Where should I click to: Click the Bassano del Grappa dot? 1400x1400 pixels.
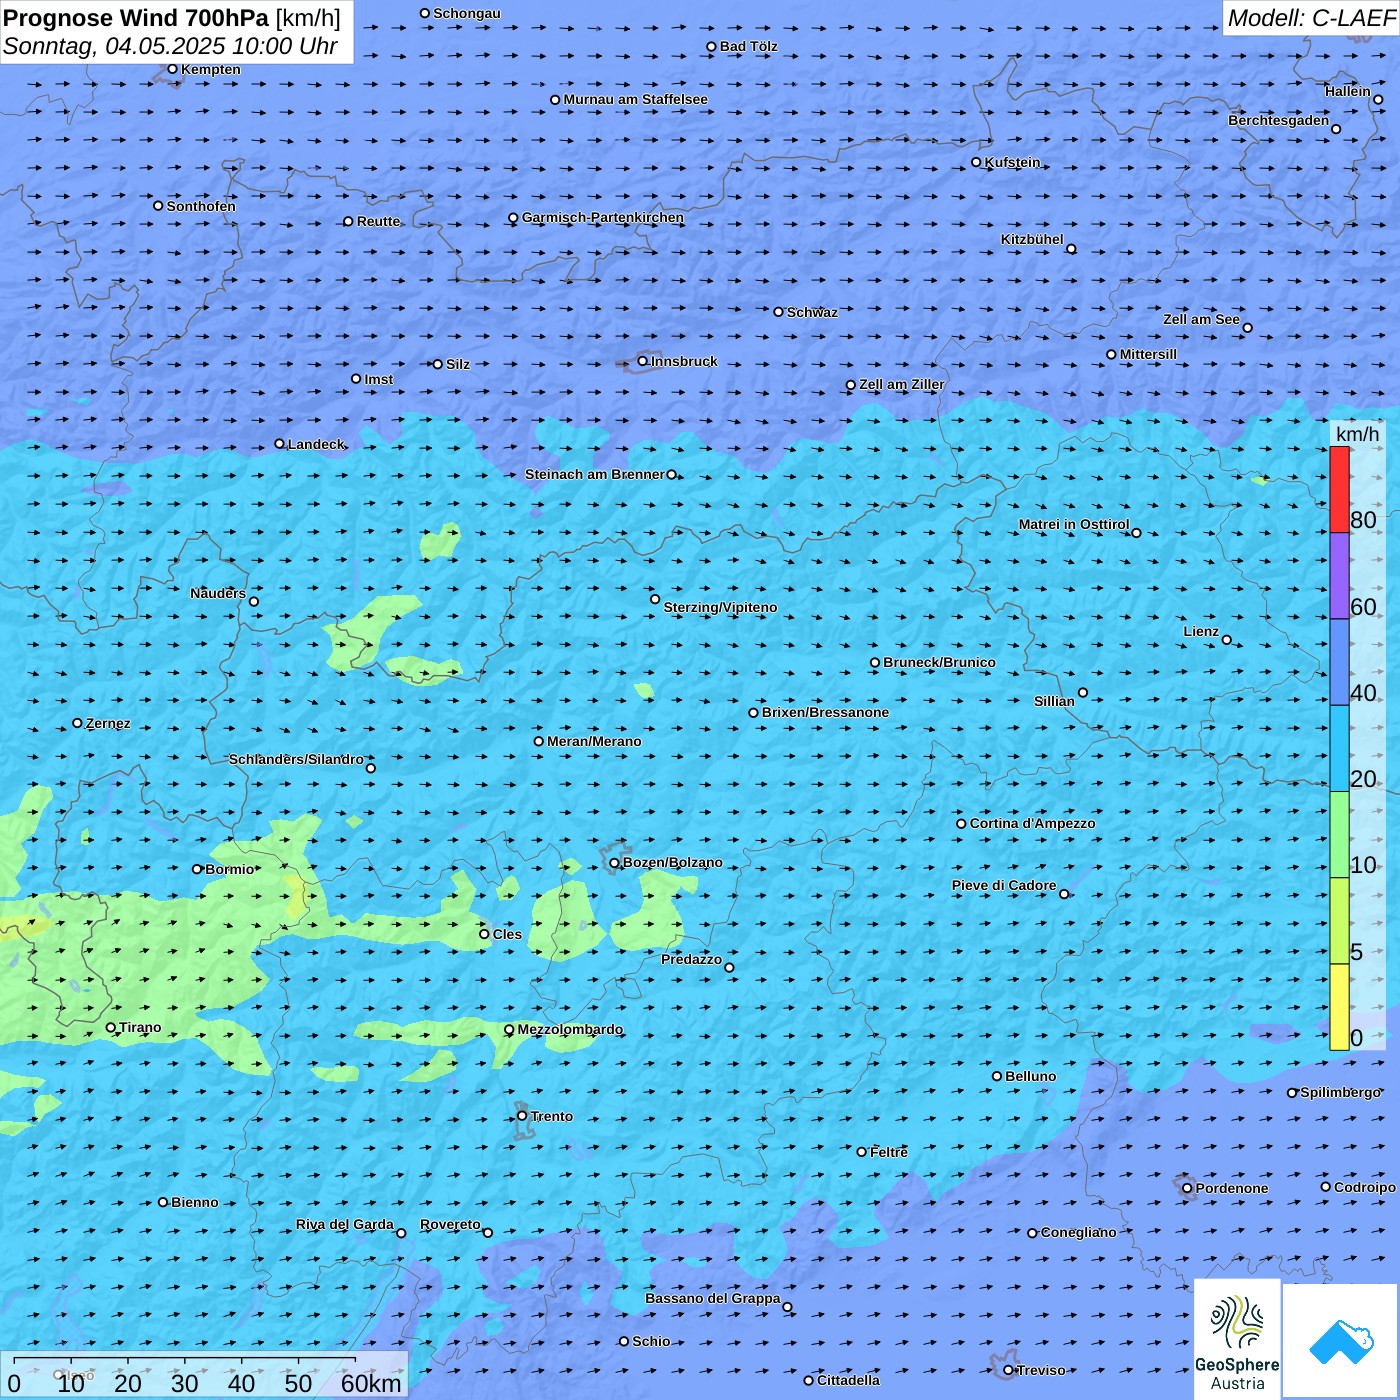coord(787,1307)
